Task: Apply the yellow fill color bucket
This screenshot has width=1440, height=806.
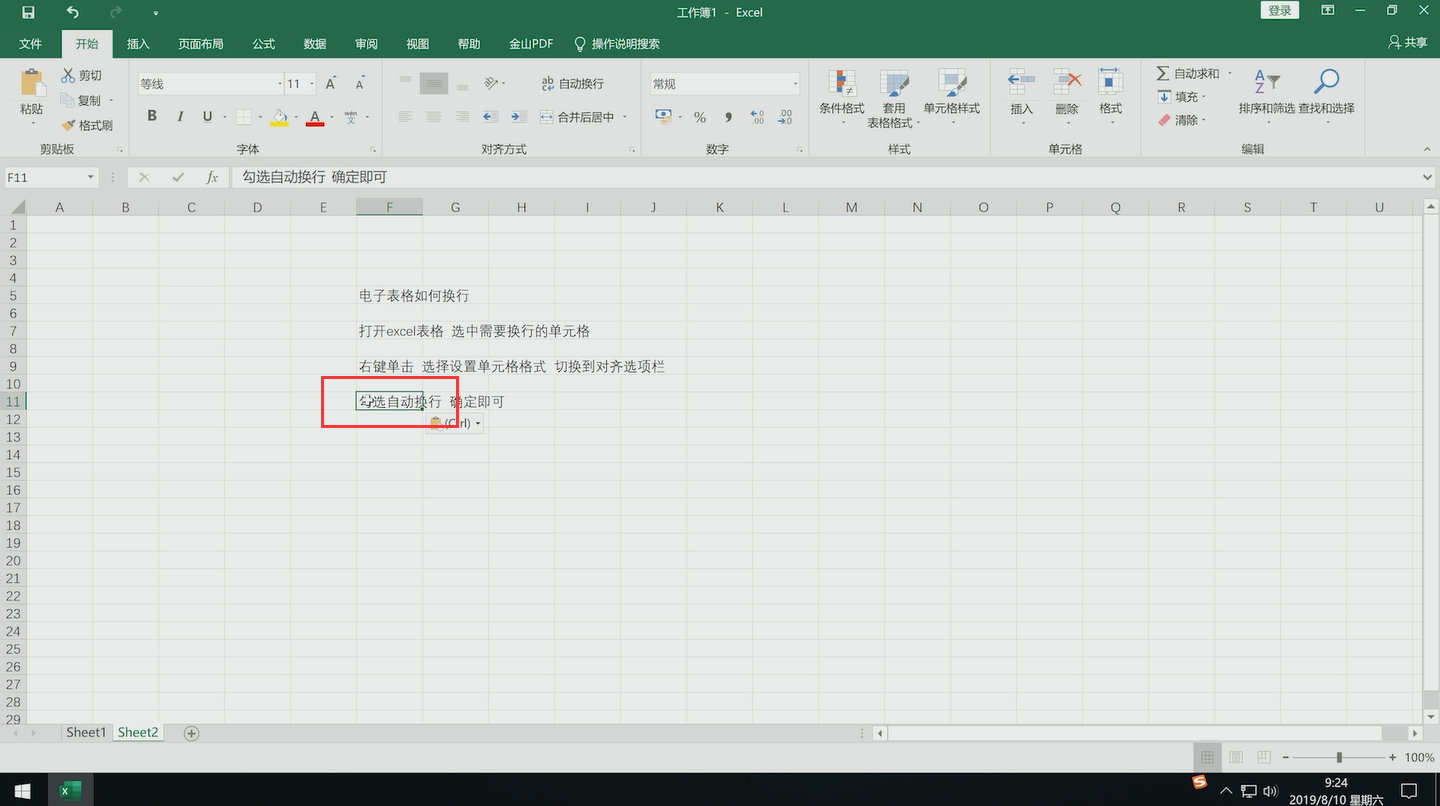Action: coord(279,117)
